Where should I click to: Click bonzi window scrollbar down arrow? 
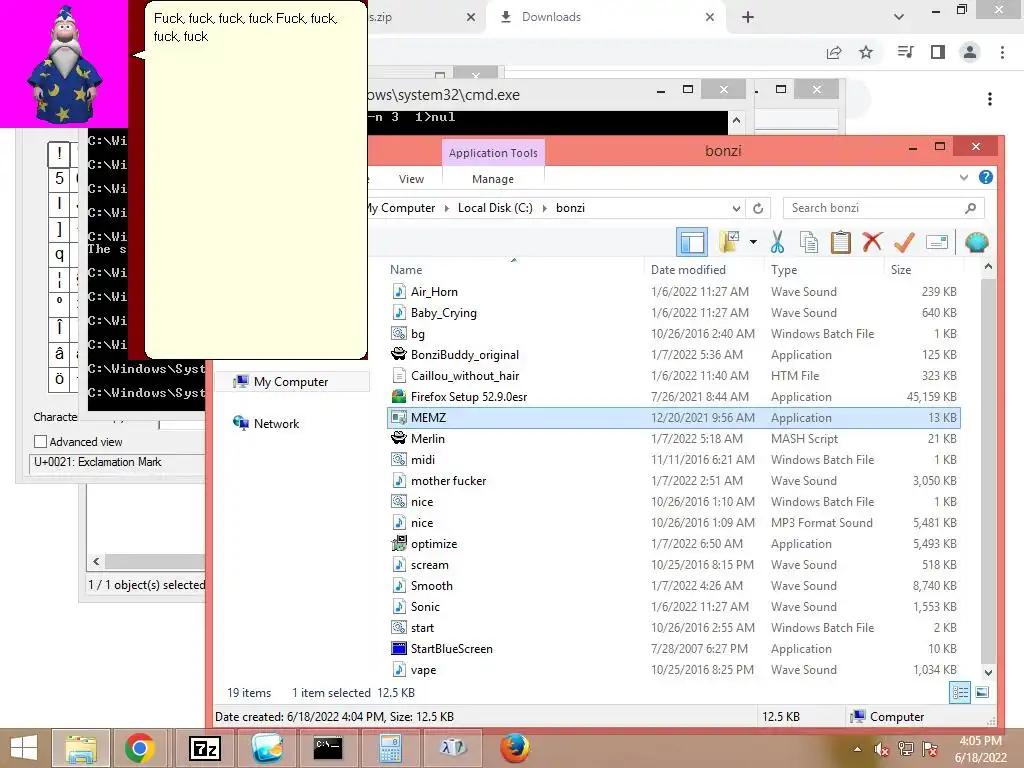click(988, 672)
